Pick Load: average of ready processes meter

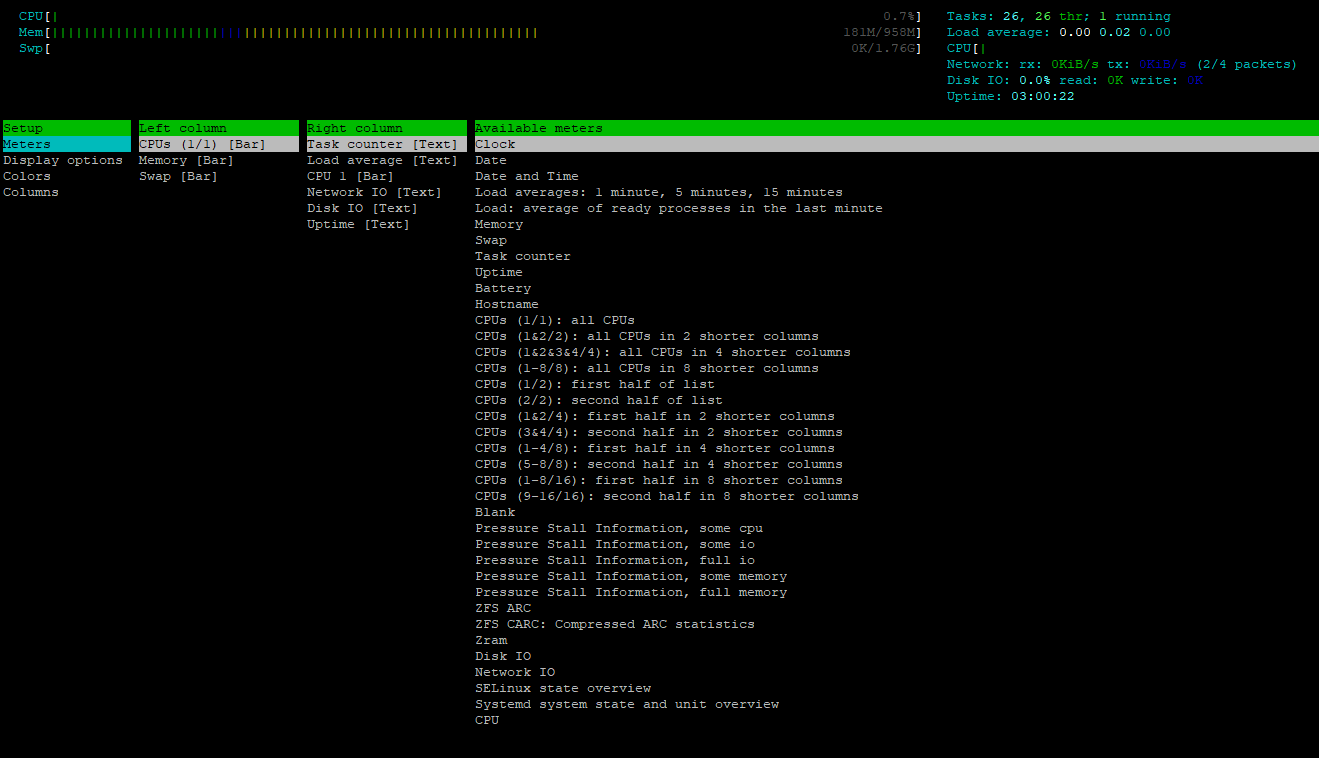(679, 208)
